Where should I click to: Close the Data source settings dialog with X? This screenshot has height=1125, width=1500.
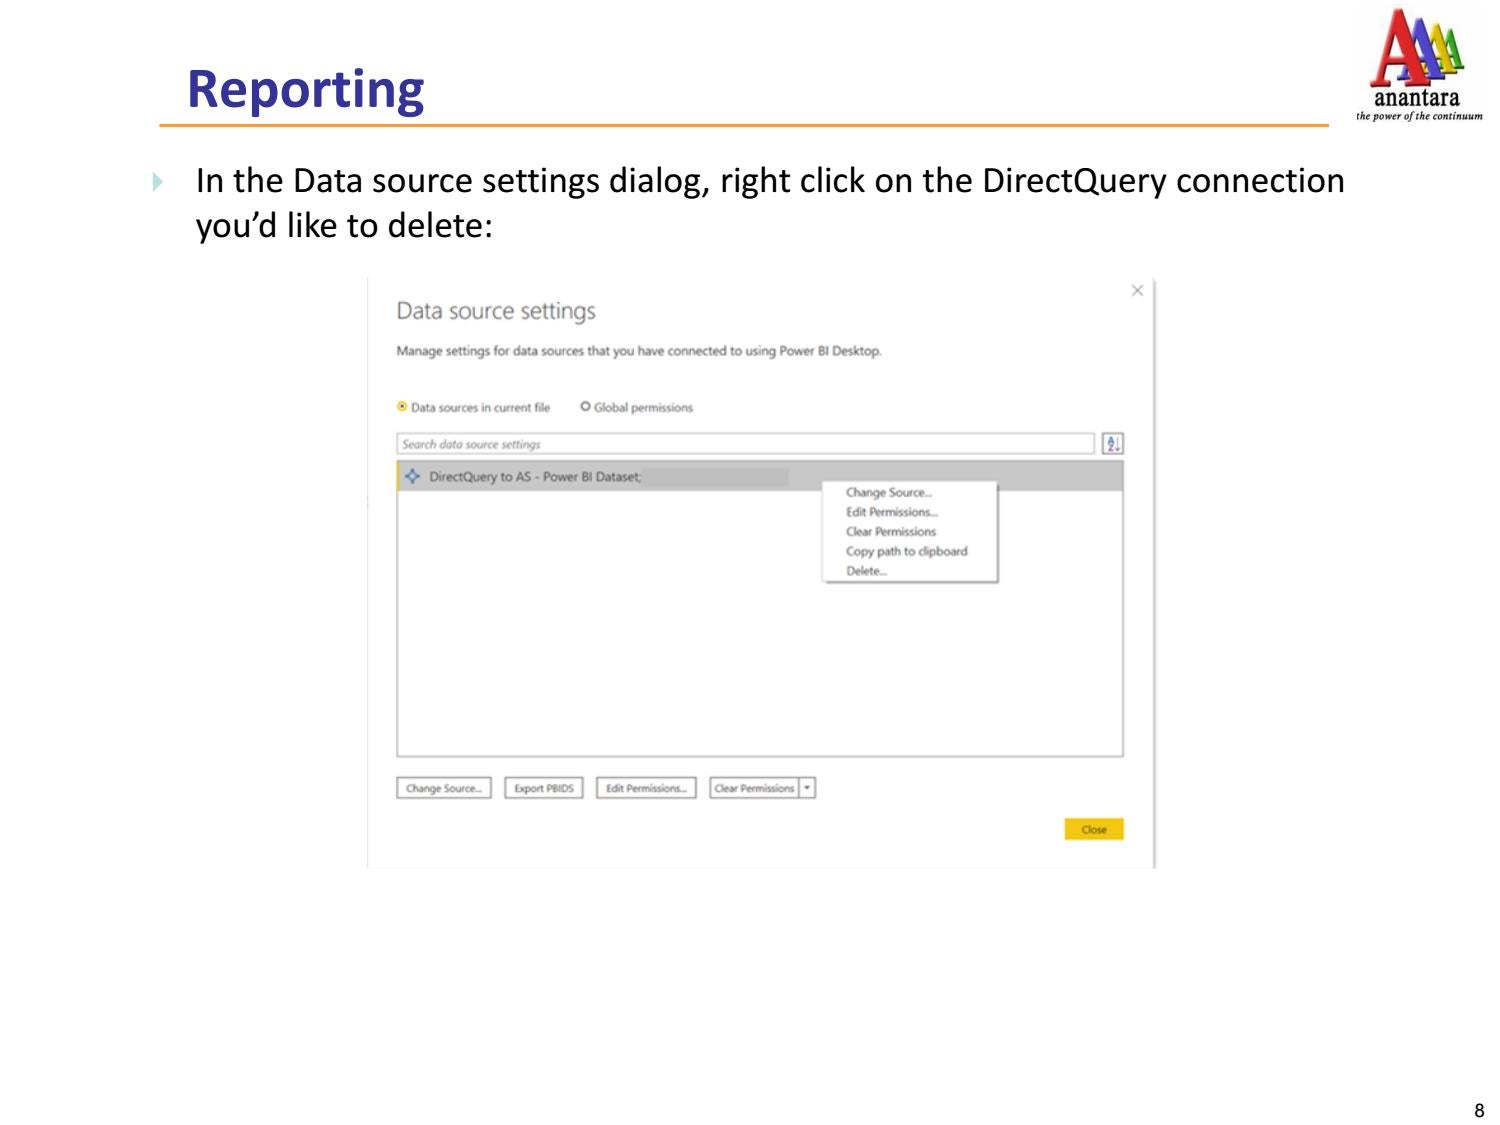[1138, 290]
